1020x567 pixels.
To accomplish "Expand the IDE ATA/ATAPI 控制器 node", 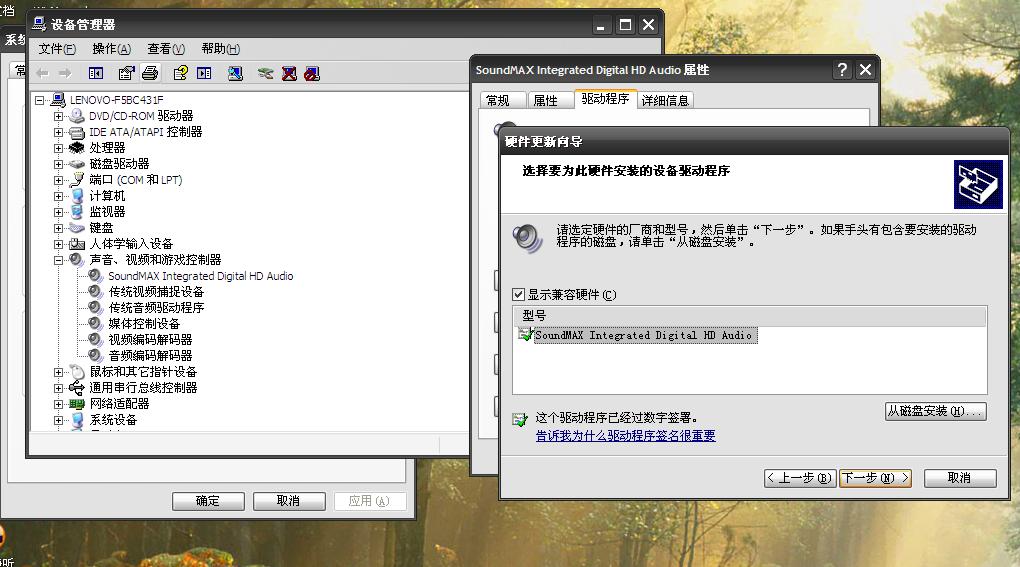I will [x=59, y=132].
